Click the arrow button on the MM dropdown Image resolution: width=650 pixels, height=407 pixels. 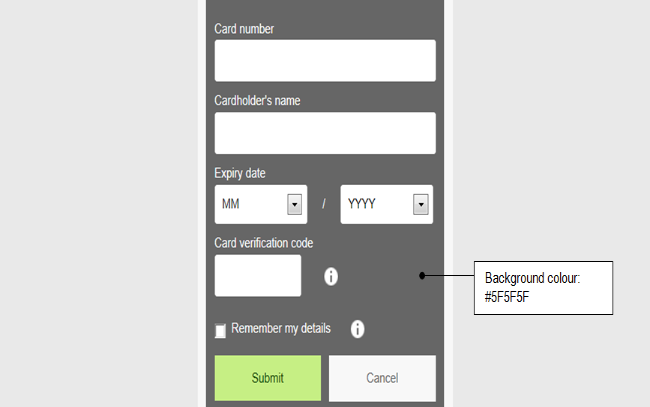click(x=295, y=204)
